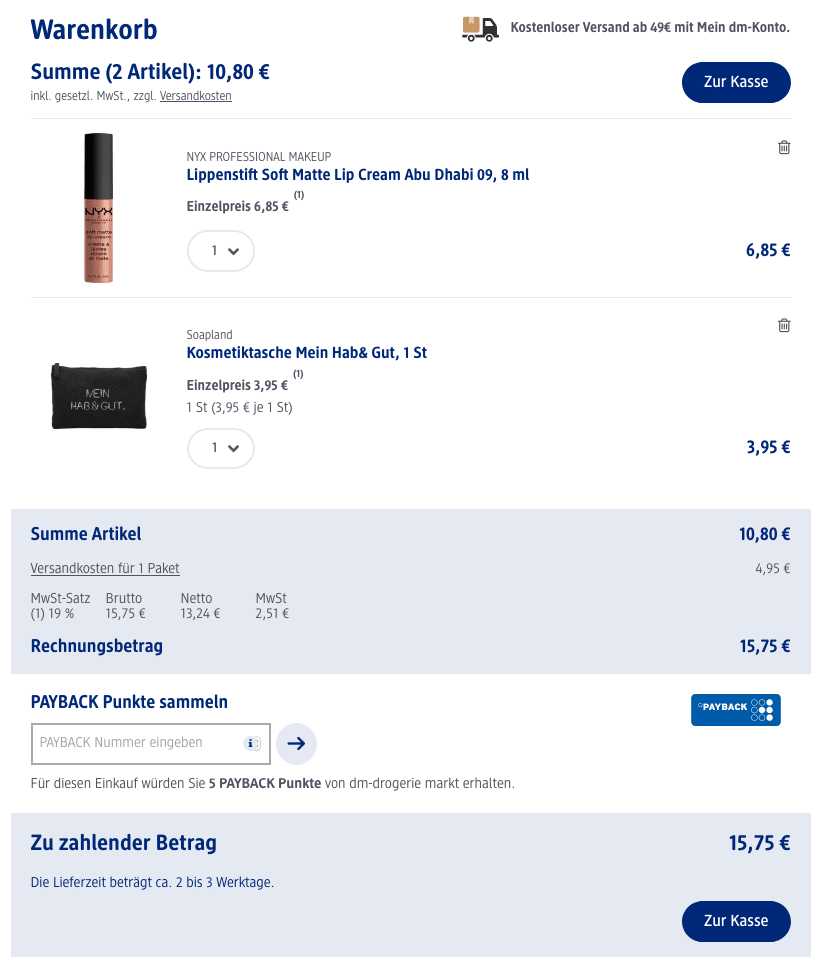Click the black cosmetic bag product image
The height and width of the screenshot is (966, 823).
pos(99,395)
